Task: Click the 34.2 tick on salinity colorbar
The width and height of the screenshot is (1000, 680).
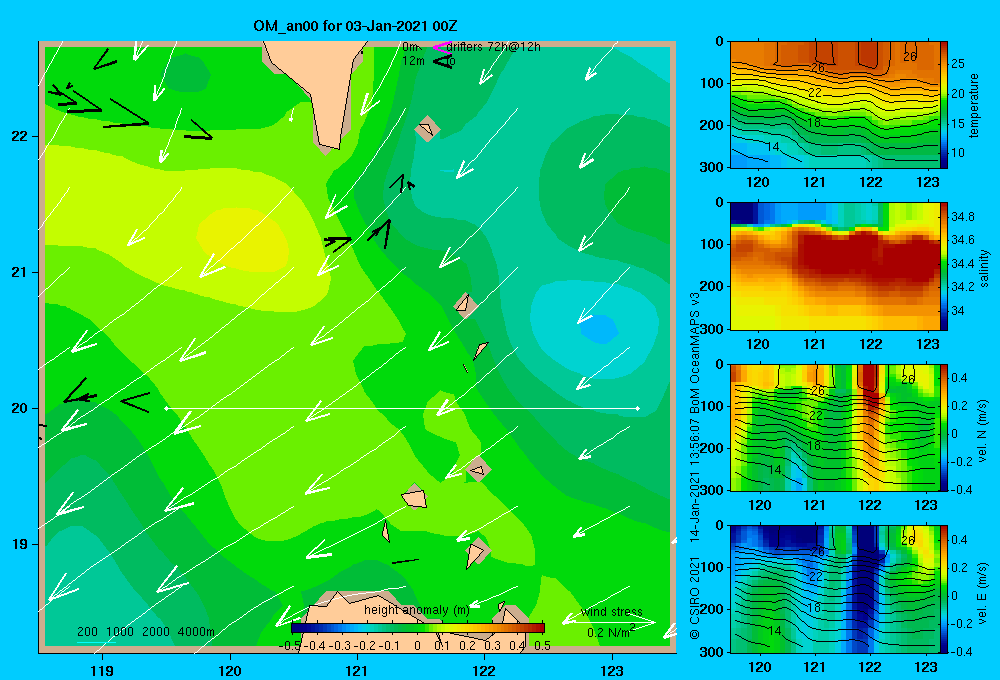Action: (x=963, y=287)
